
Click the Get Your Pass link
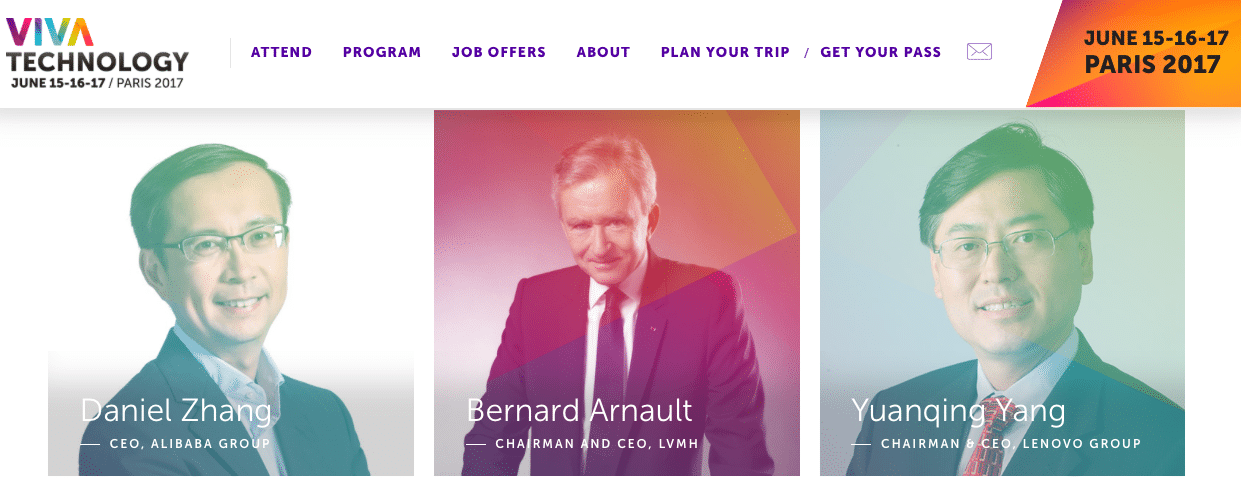pos(880,52)
